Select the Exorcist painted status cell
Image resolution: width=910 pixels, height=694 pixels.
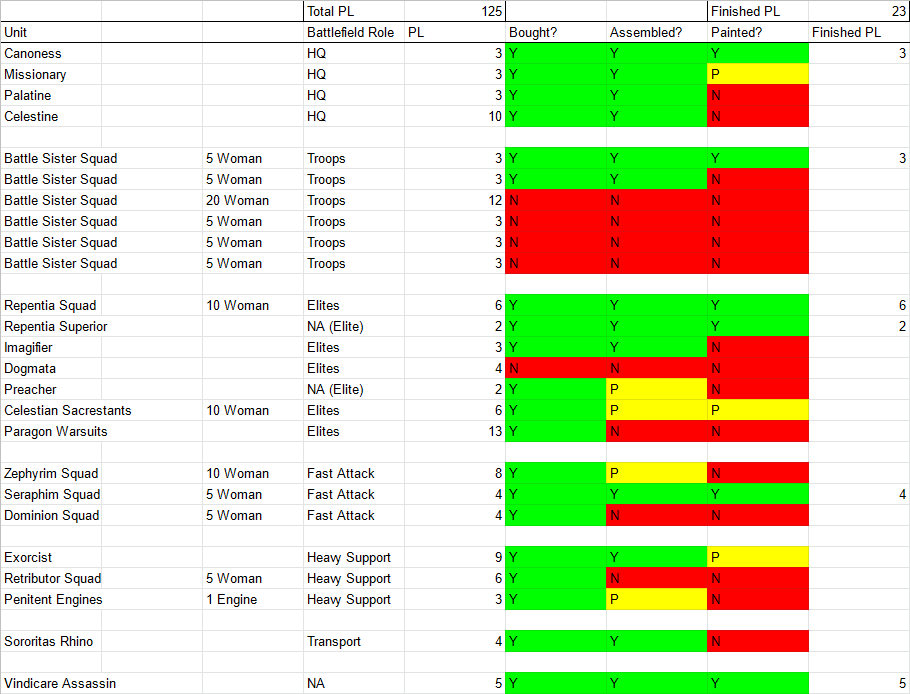(x=757, y=558)
